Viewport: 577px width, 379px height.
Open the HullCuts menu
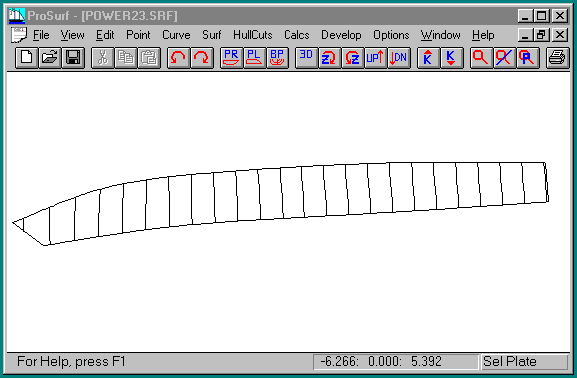pos(253,35)
